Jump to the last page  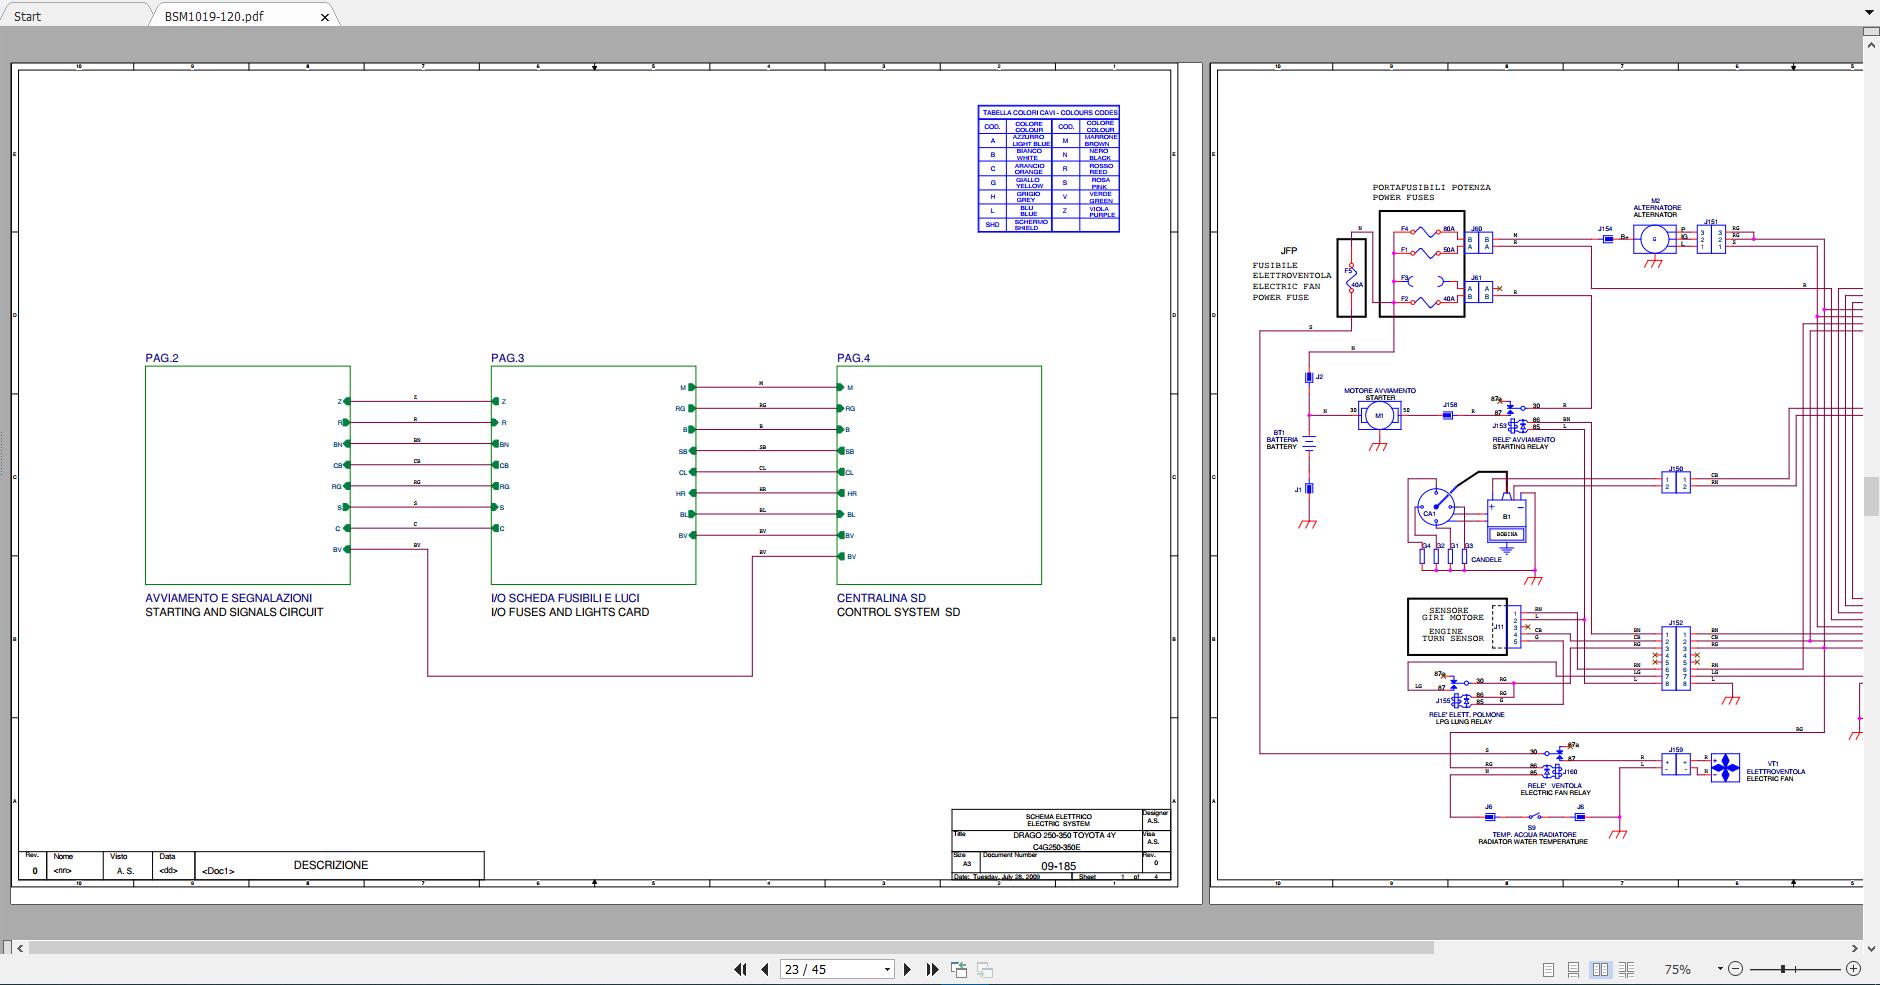(x=932, y=969)
